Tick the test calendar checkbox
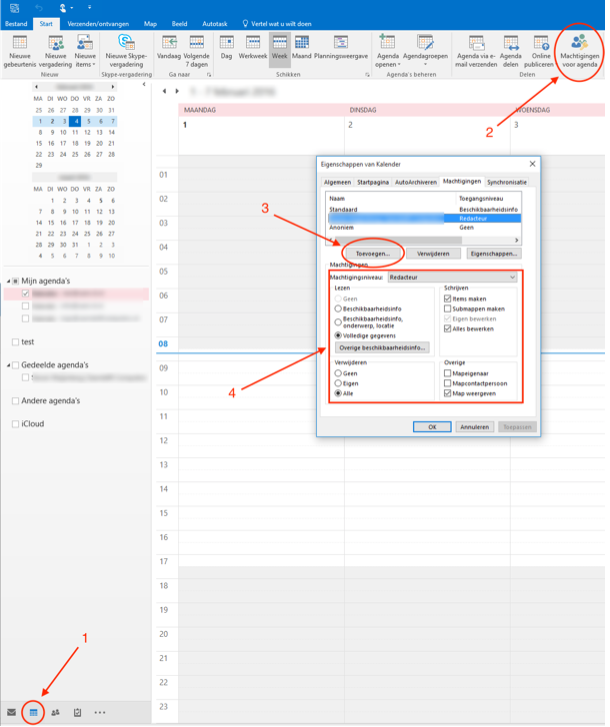The width and height of the screenshot is (610, 727). [14, 342]
